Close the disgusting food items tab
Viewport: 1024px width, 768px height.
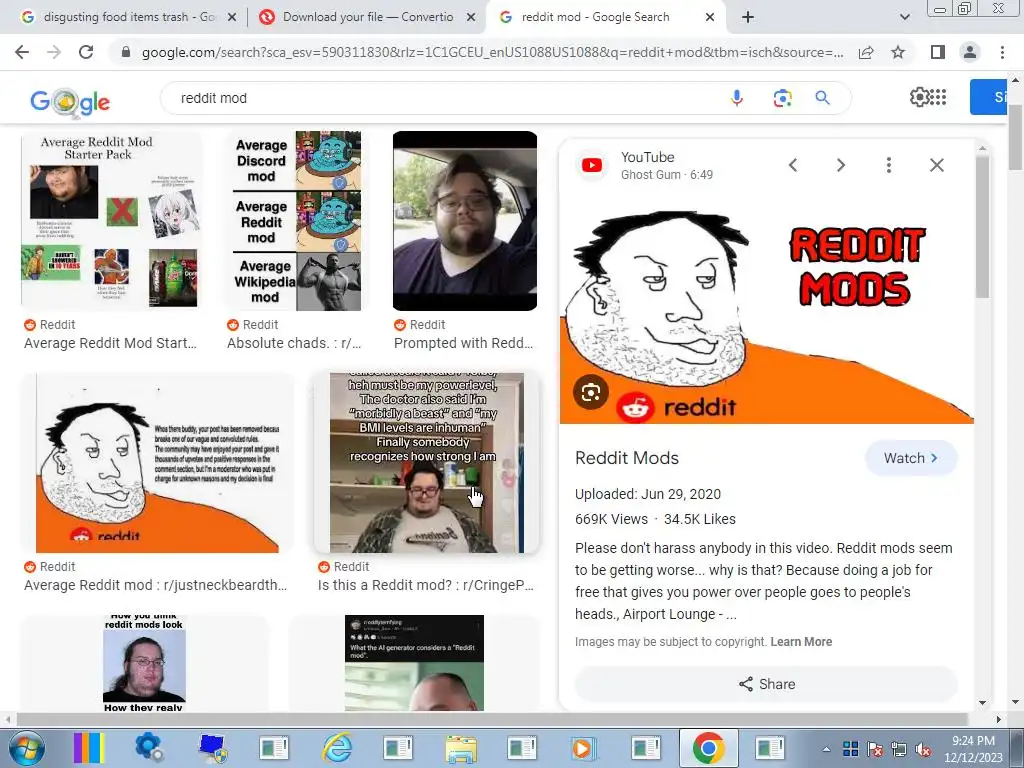point(232,18)
